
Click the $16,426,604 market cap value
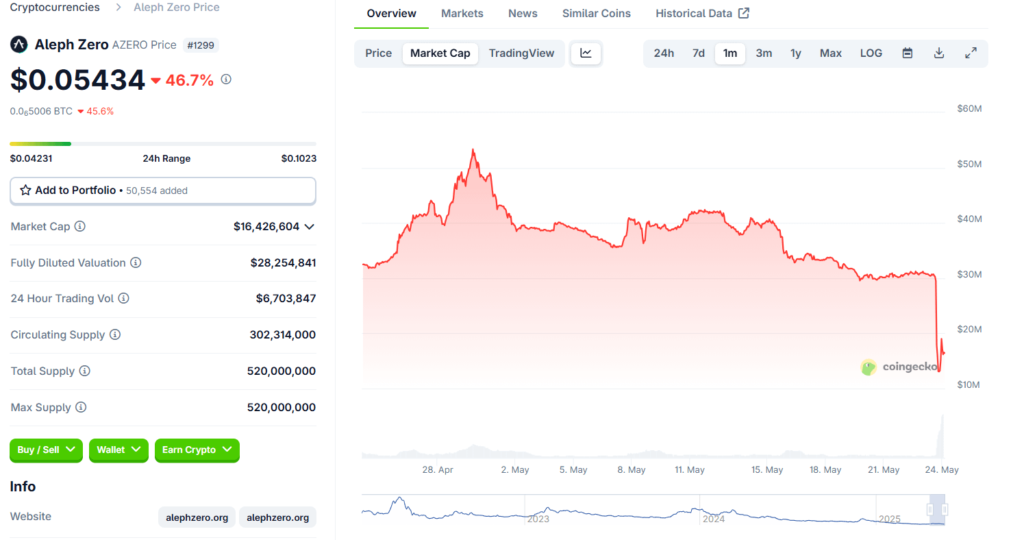tap(266, 227)
